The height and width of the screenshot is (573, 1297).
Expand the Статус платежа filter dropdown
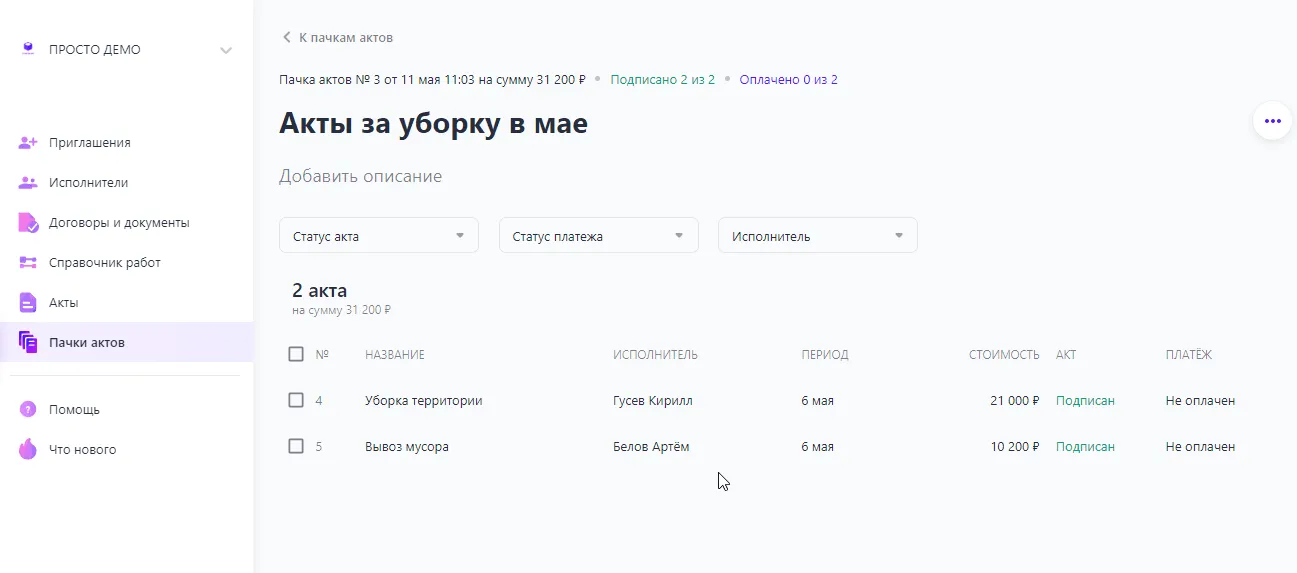[598, 236]
